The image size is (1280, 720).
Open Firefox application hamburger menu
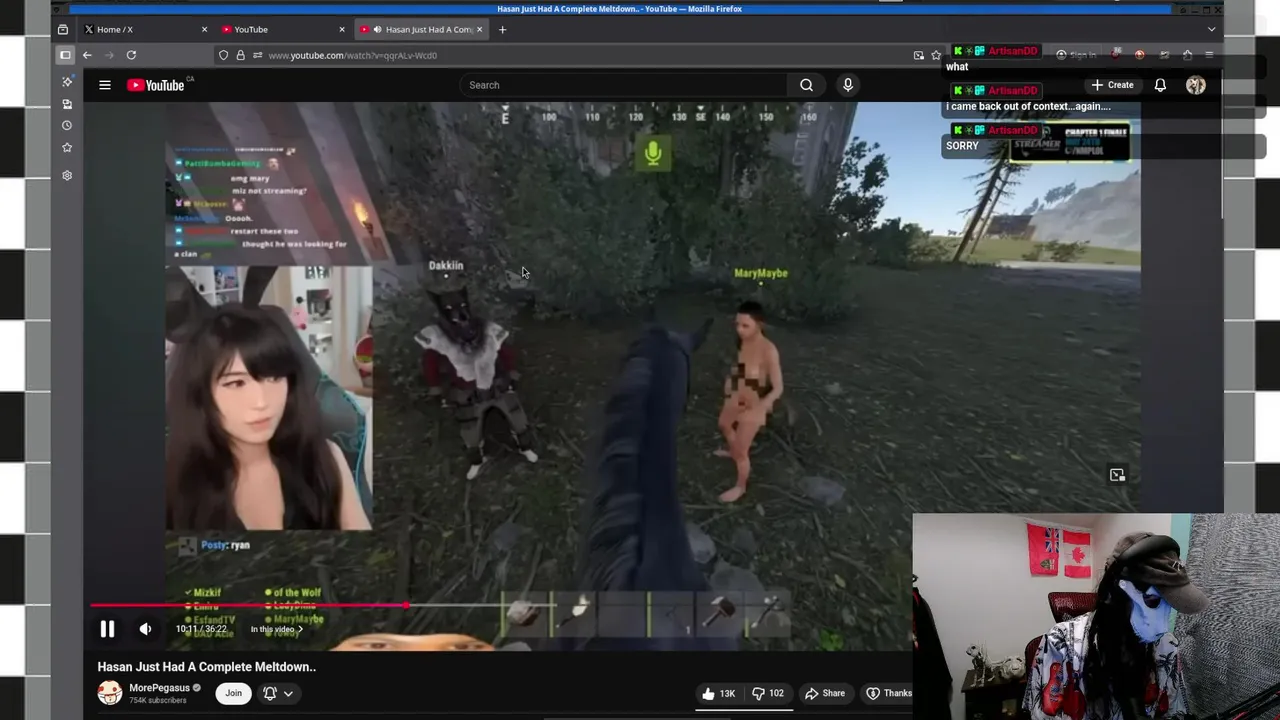click(1209, 55)
